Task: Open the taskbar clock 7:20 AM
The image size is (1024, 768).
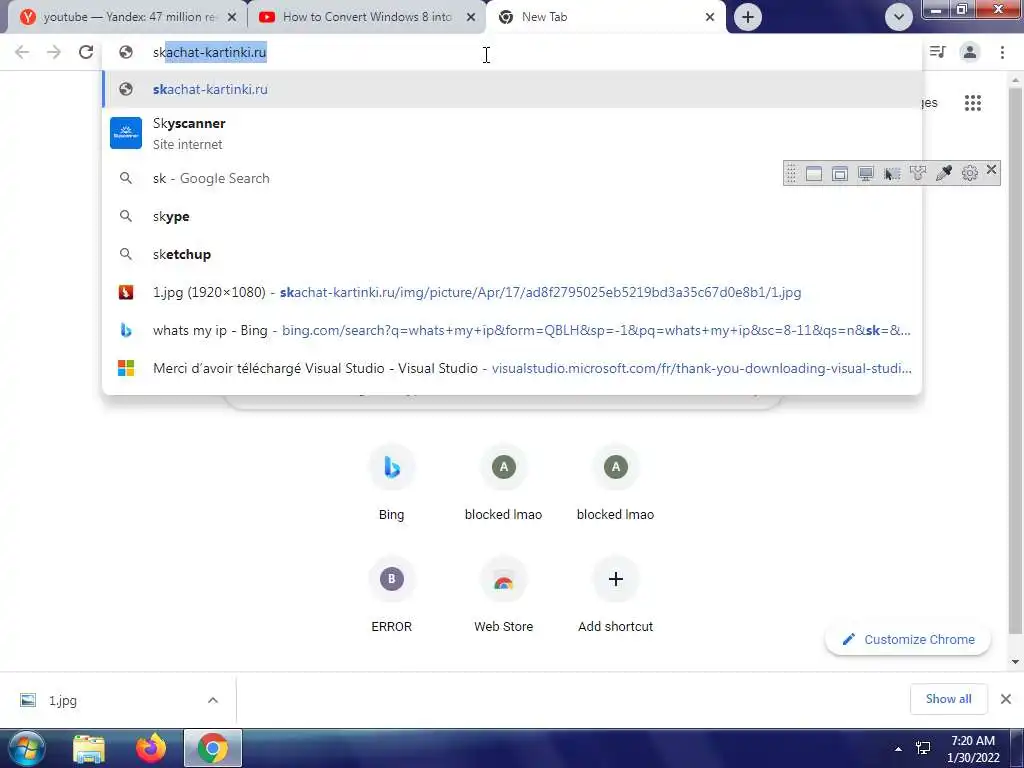Action: 973,749
